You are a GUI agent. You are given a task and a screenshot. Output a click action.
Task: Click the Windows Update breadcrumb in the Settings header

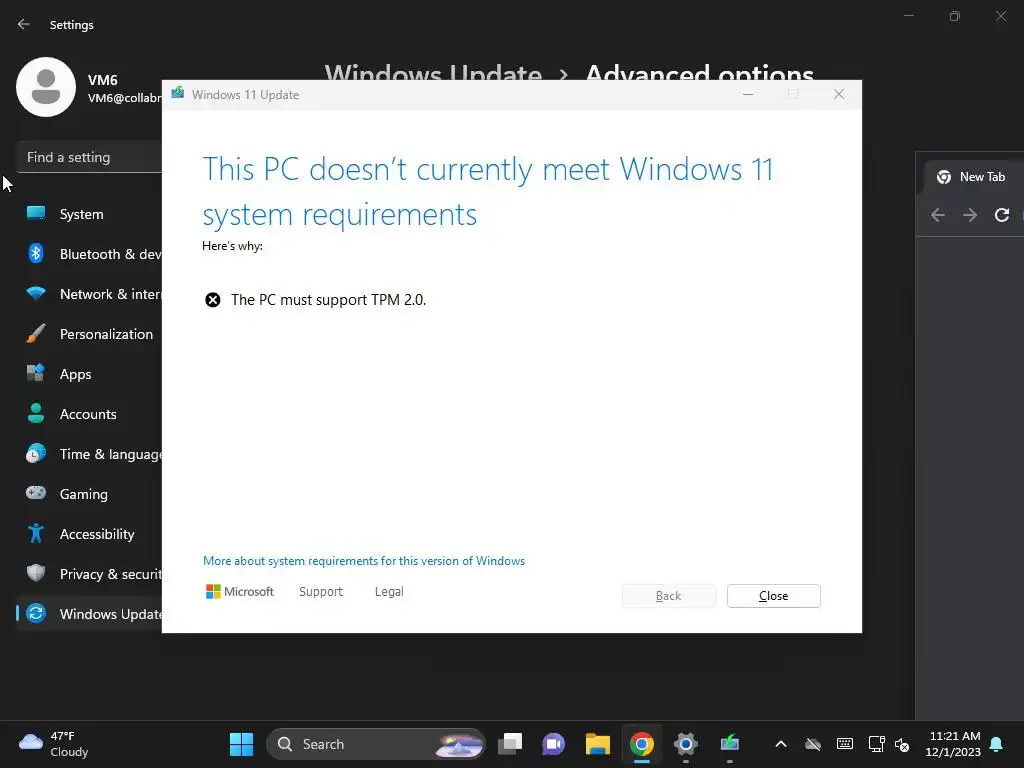click(x=433, y=72)
